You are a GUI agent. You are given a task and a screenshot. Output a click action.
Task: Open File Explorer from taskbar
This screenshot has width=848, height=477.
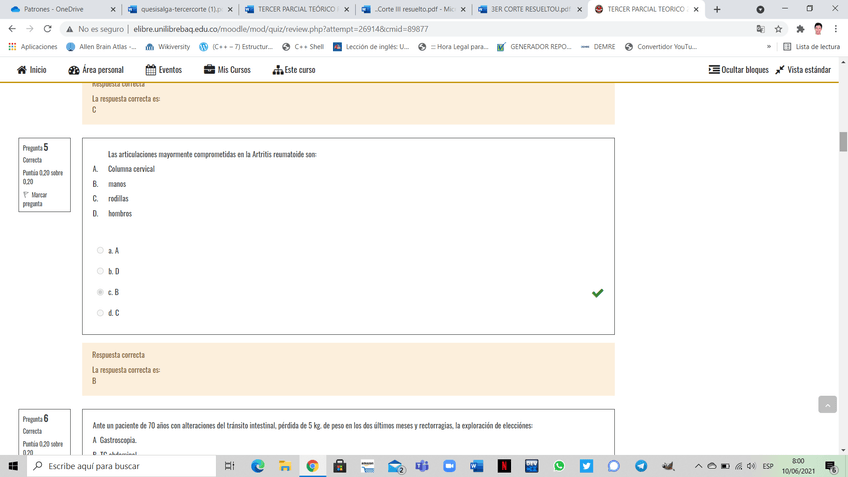point(285,466)
